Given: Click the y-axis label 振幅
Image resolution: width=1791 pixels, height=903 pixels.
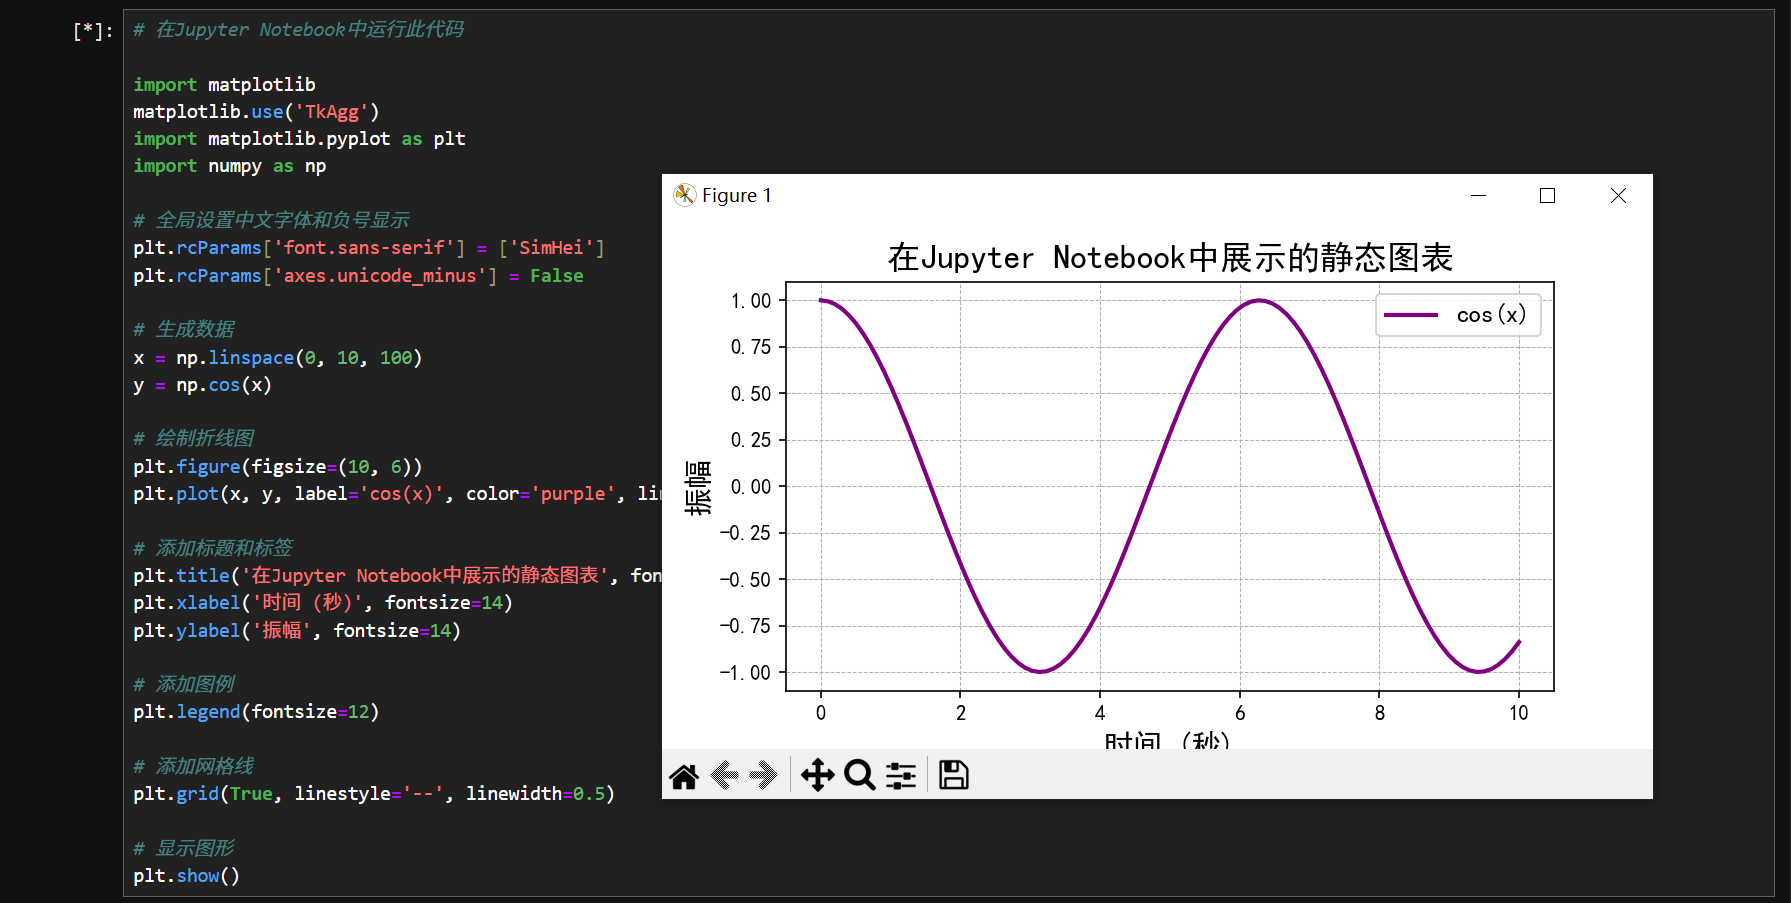Looking at the screenshot, I should (x=698, y=487).
